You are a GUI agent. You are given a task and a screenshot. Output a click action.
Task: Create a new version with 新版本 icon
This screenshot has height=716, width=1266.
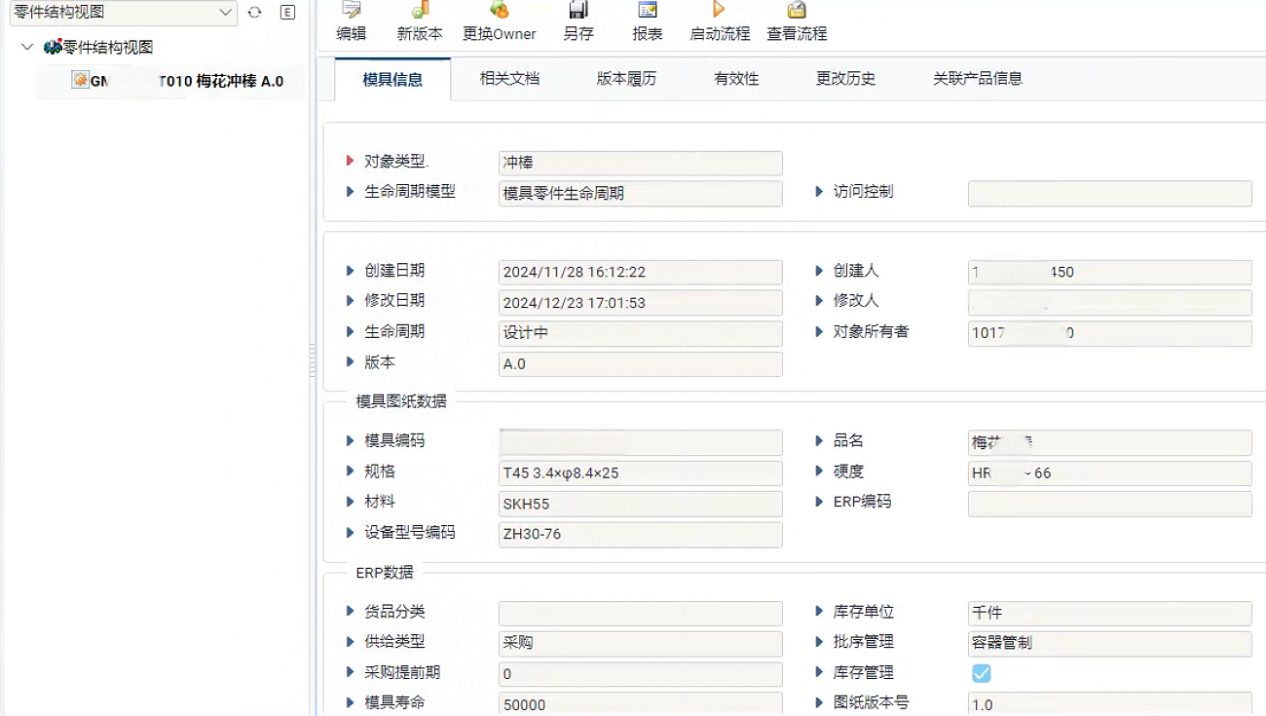tap(420, 12)
